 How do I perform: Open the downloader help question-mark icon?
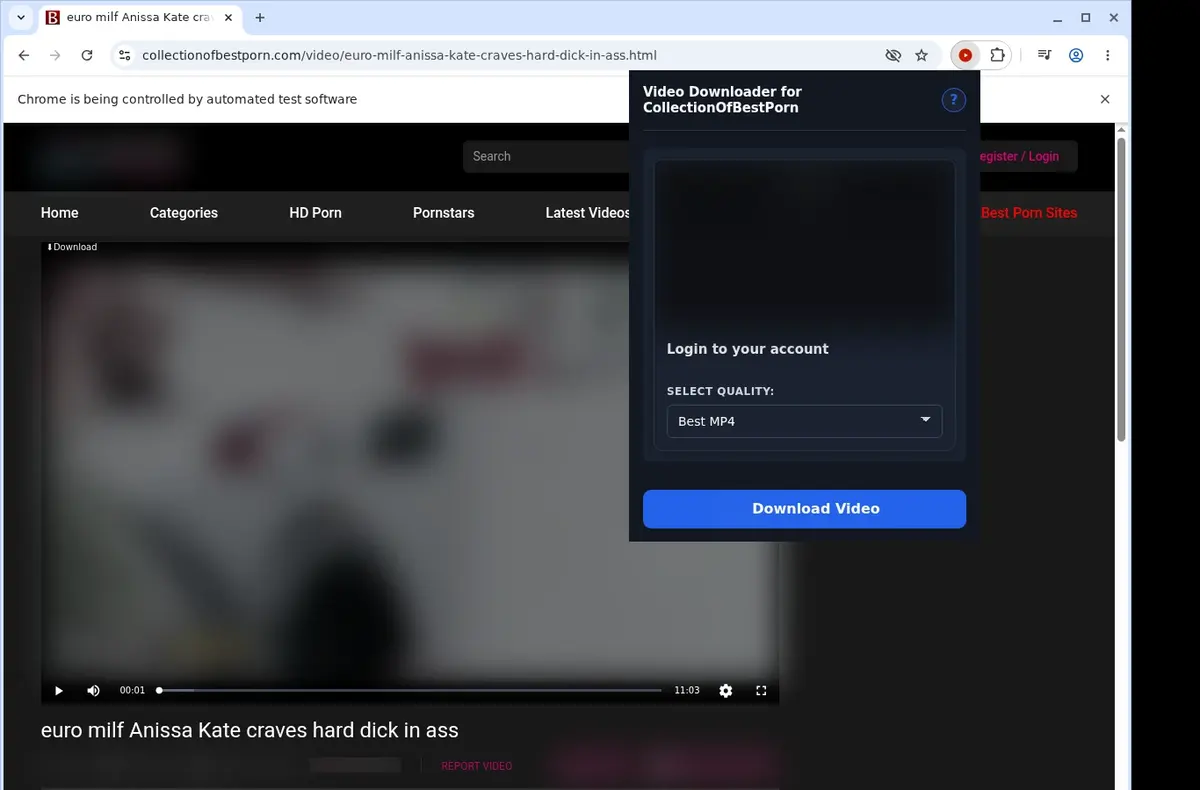pos(953,99)
